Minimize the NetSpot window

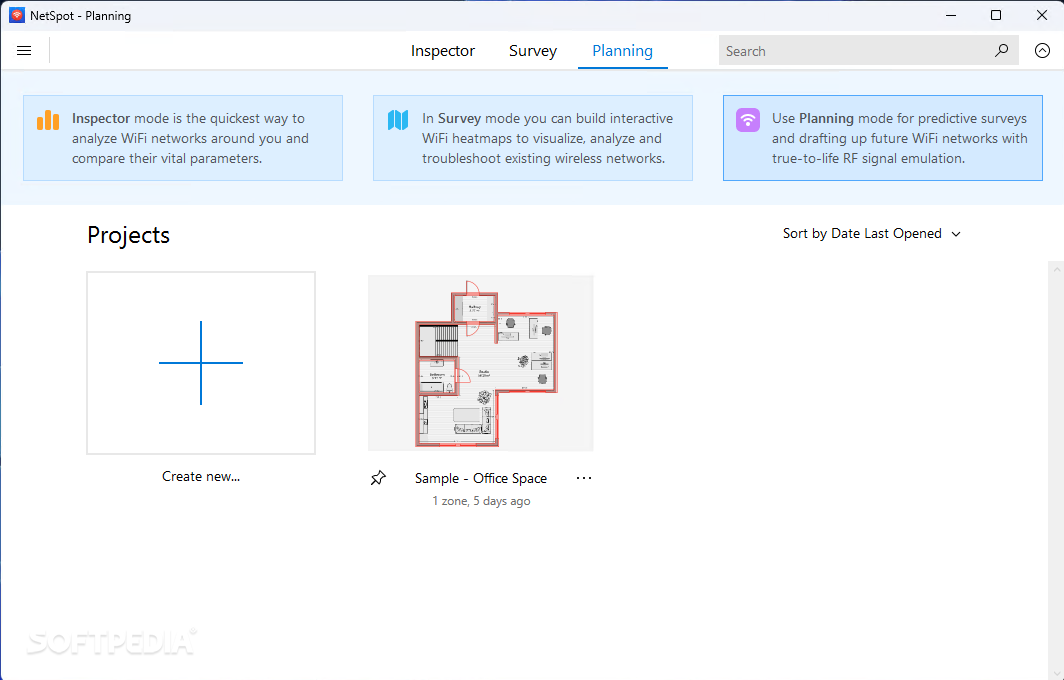click(x=951, y=15)
